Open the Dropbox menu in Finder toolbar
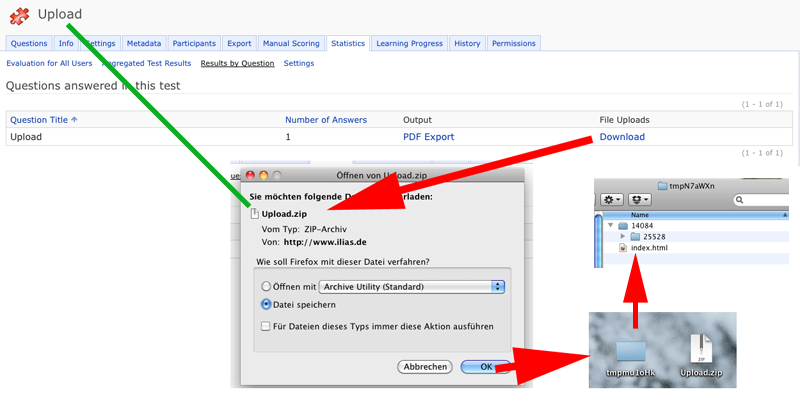The width and height of the screenshot is (800, 408). pyautogui.click(x=640, y=200)
